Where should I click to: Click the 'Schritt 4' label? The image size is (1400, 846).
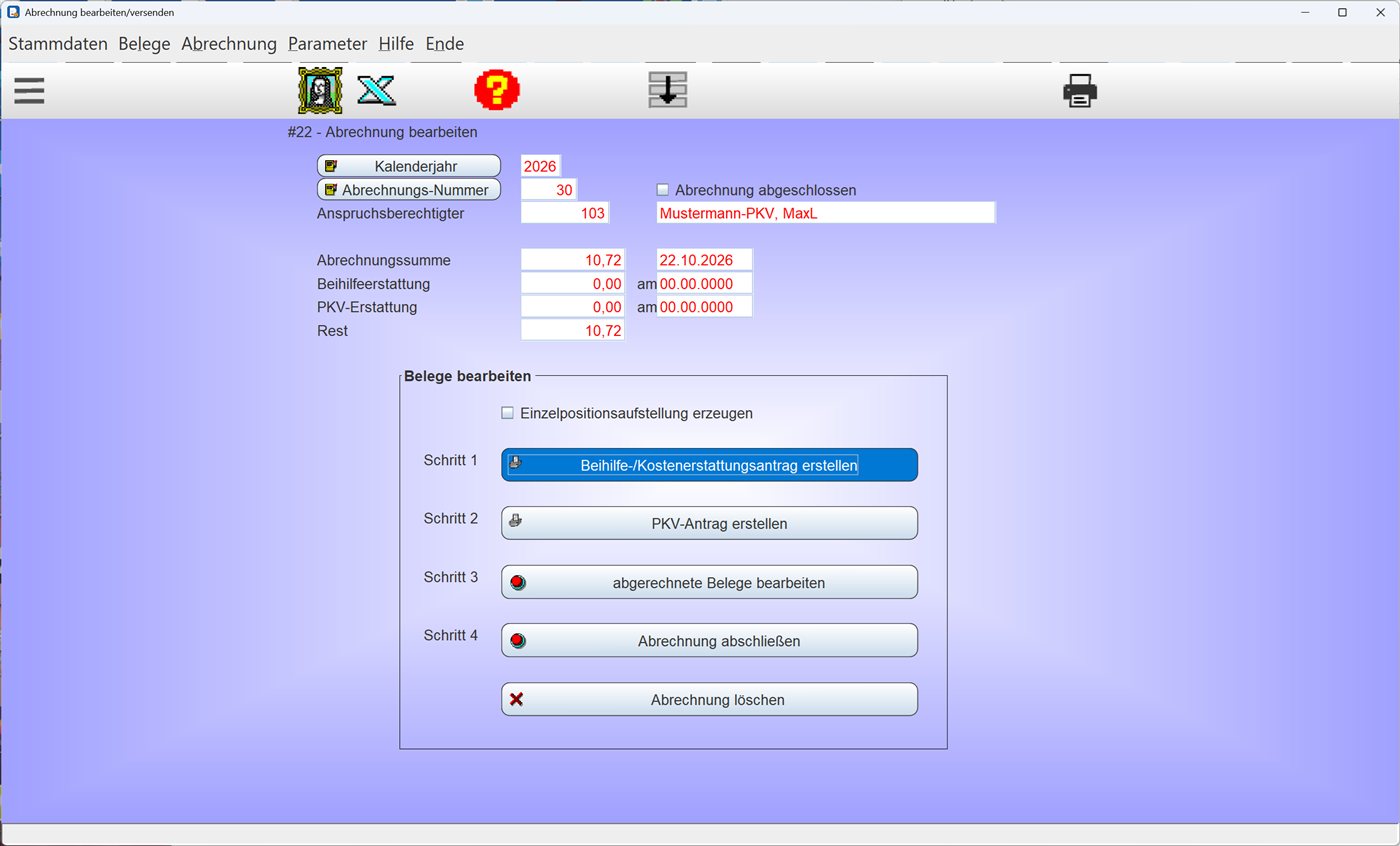[450, 635]
